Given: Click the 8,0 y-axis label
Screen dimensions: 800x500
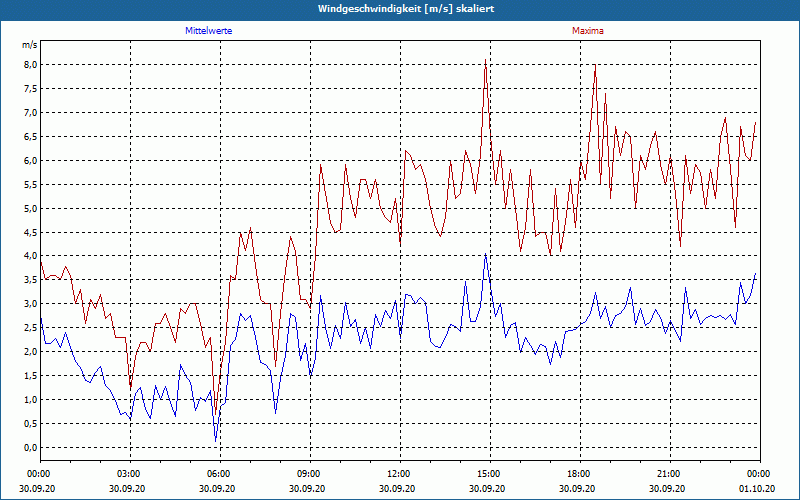Looking at the screenshot, I should (x=29, y=64).
